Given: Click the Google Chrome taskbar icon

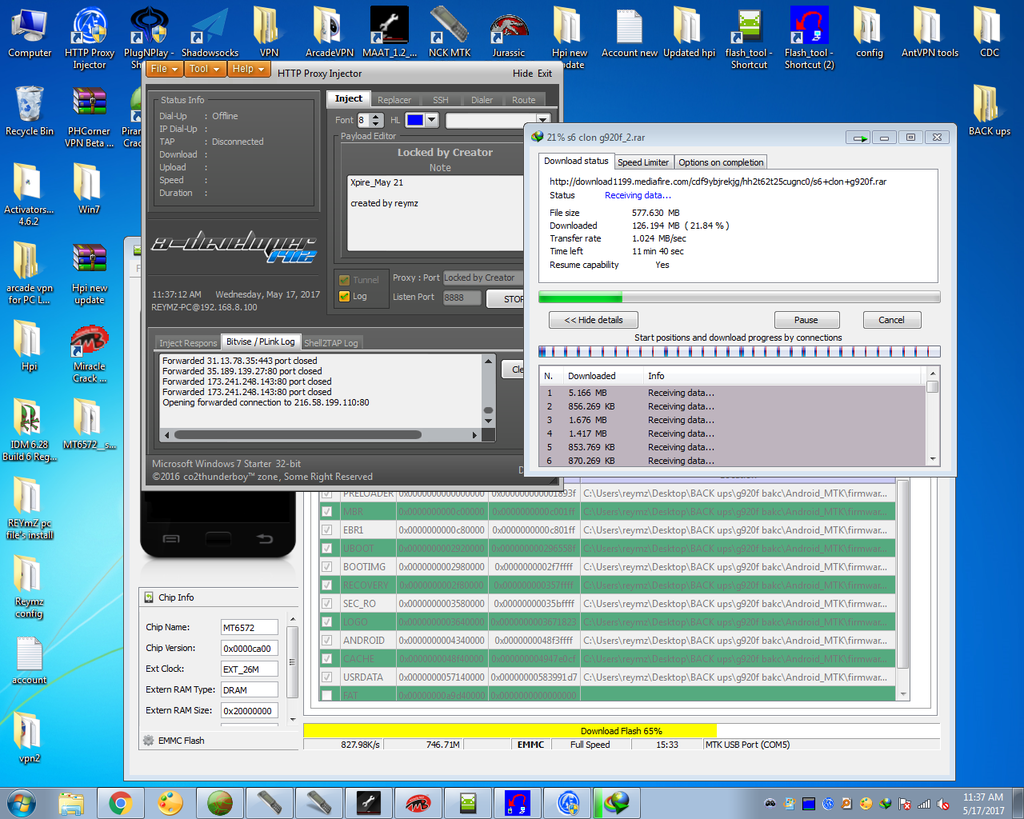Looking at the screenshot, I should [121, 802].
